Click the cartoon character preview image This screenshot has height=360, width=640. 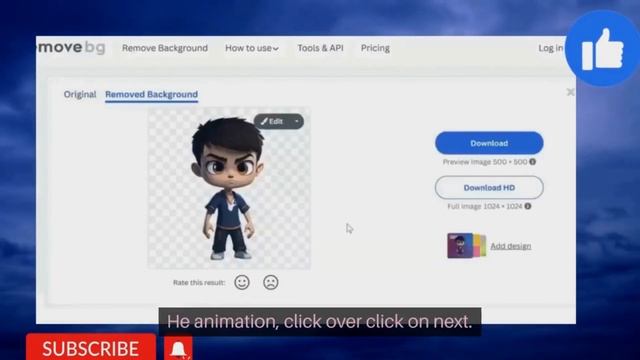(x=229, y=188)
